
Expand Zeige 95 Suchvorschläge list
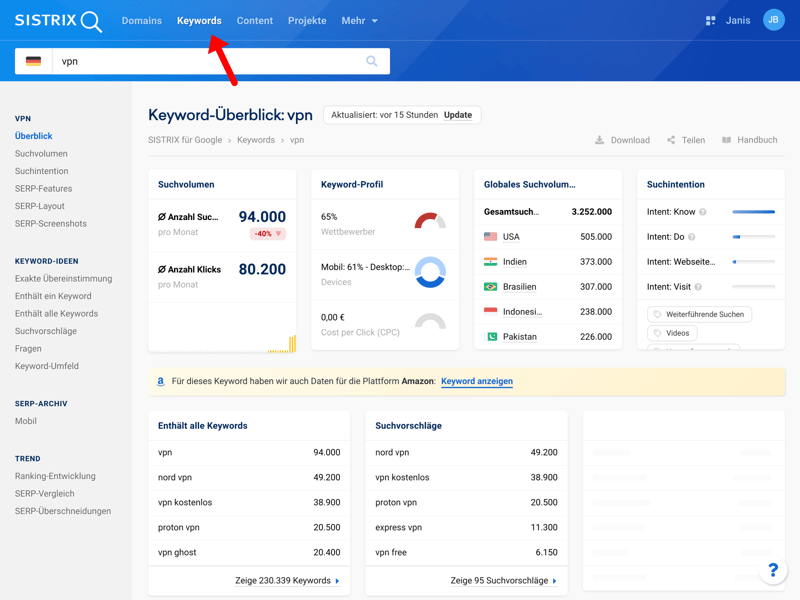point(503,580)
